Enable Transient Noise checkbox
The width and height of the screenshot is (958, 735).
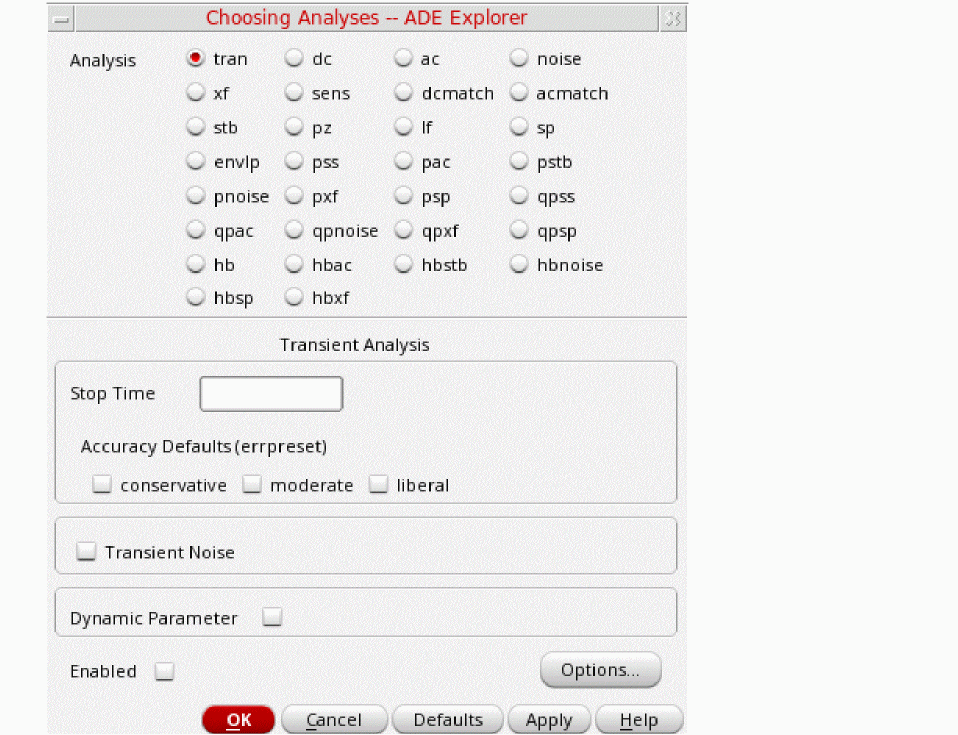click(x=87, y=552)
